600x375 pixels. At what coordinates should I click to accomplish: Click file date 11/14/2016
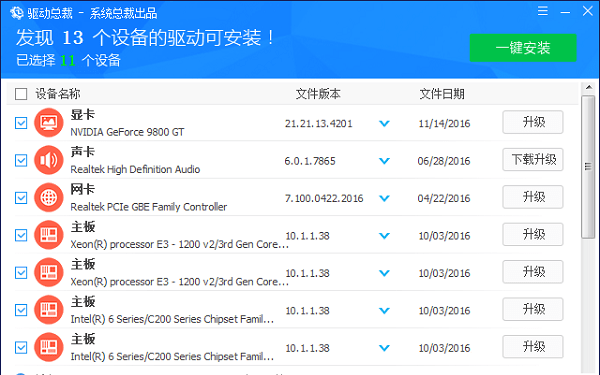pos(444,124)
